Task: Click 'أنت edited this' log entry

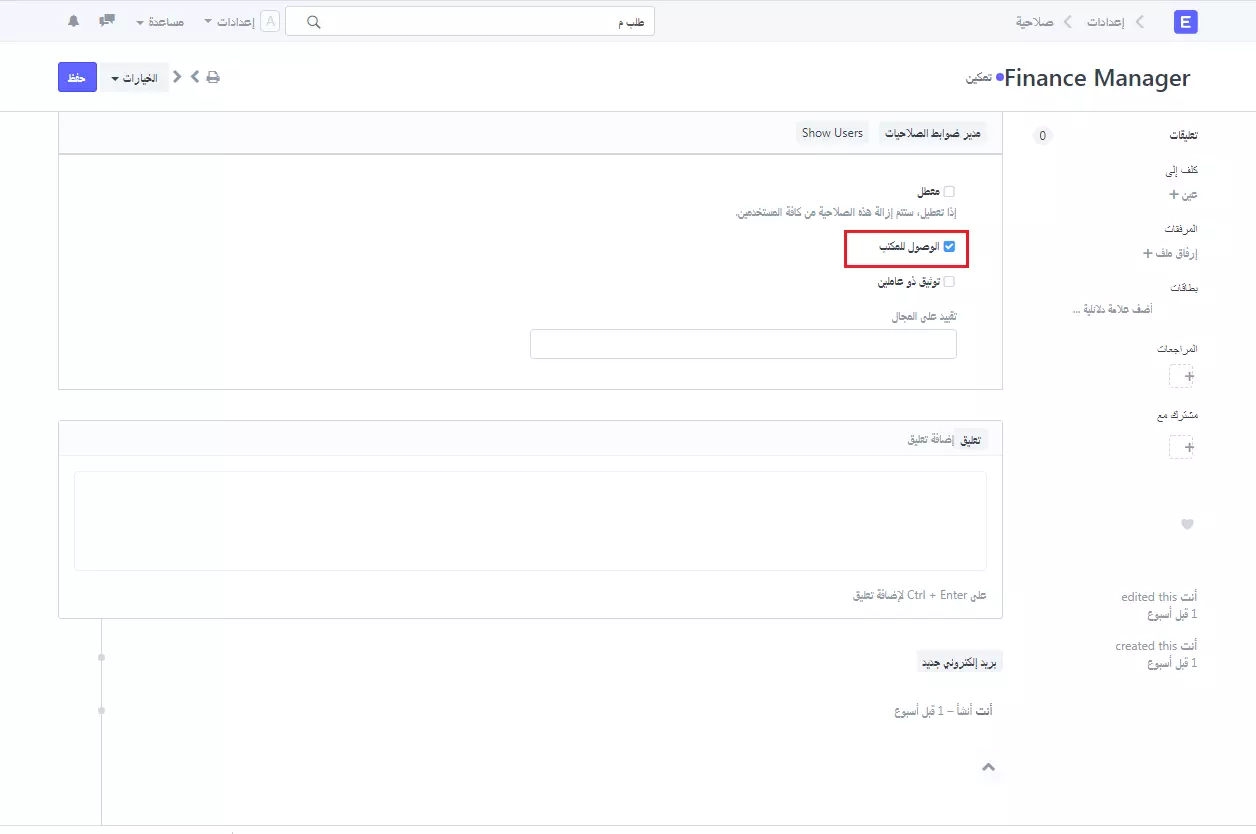Action: (x=1159, y=605)
